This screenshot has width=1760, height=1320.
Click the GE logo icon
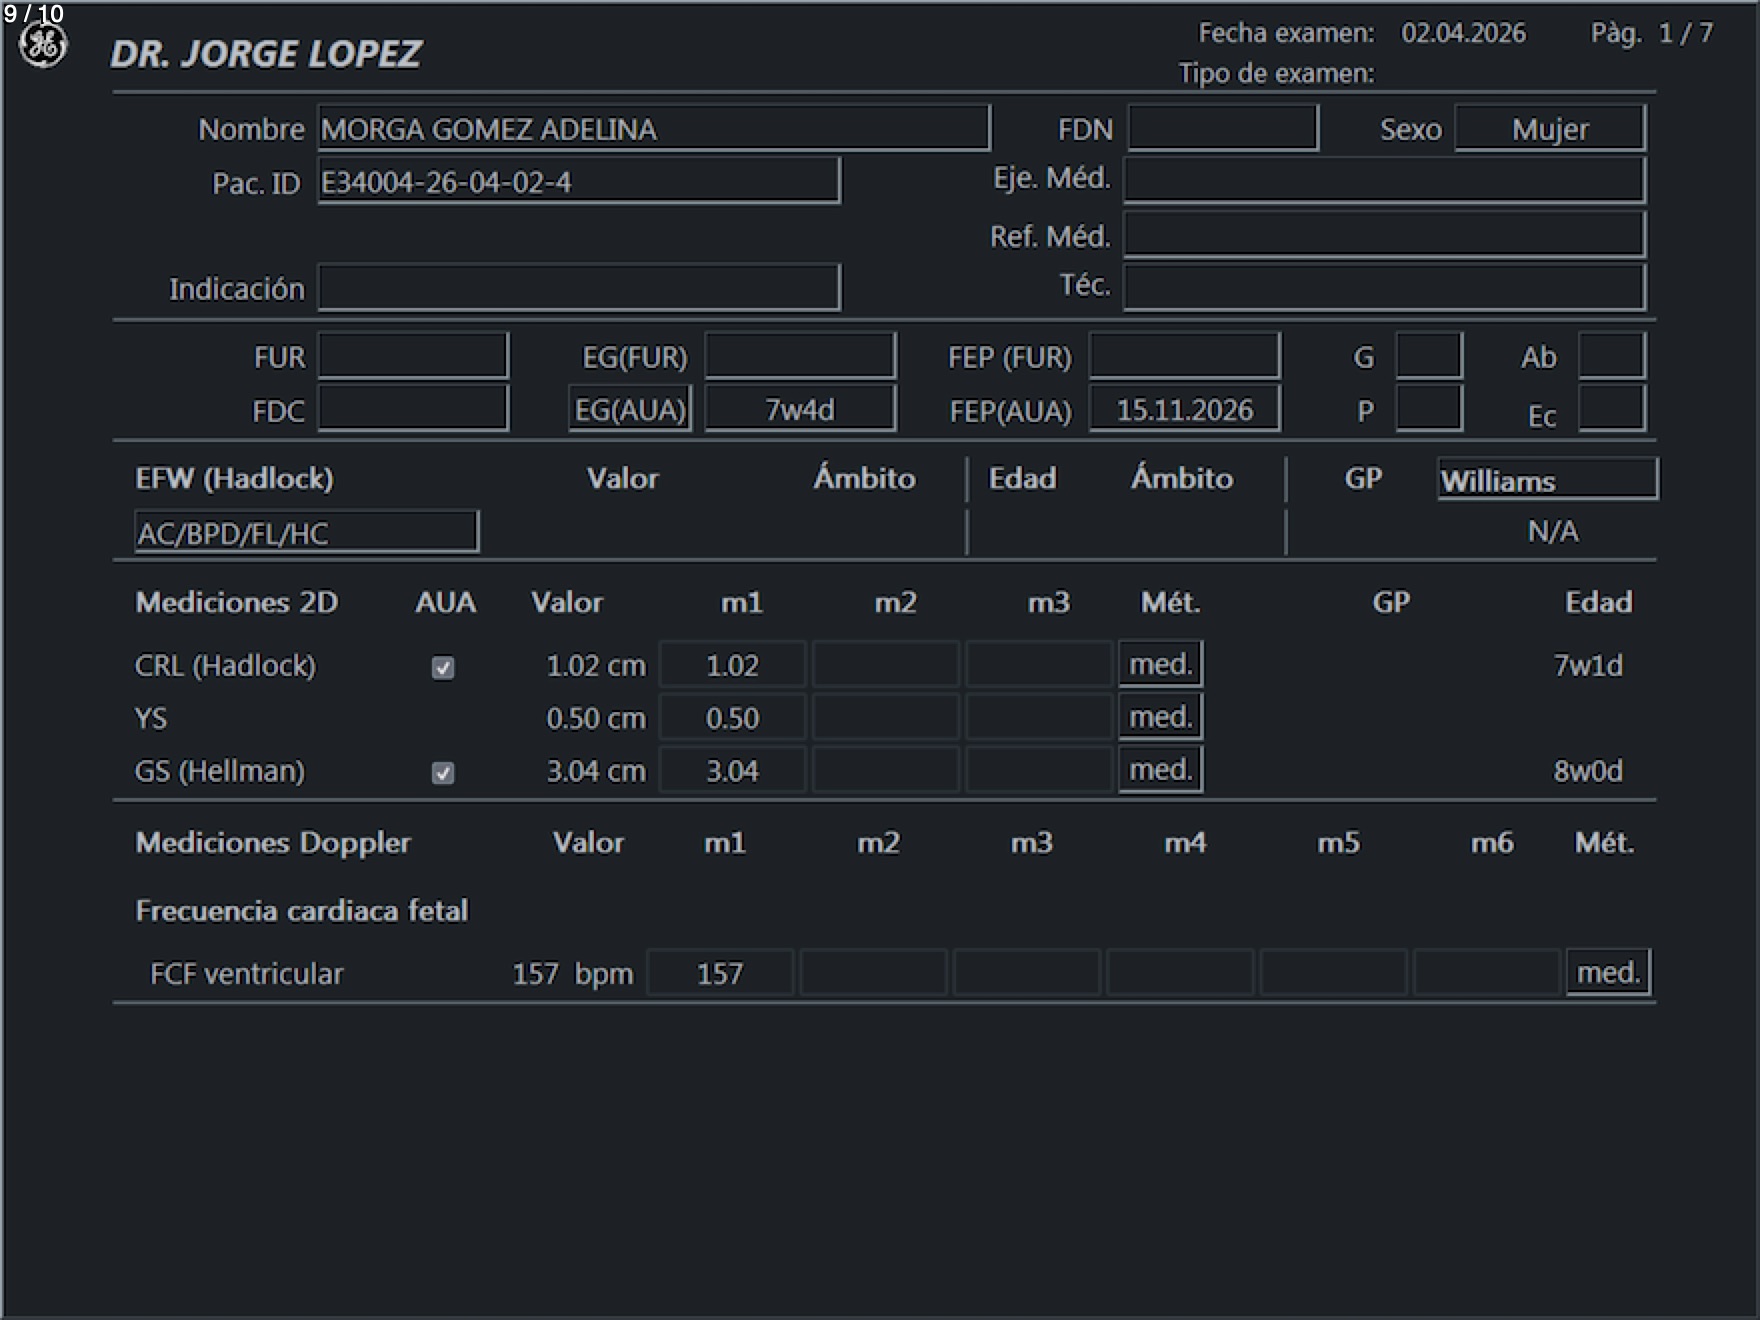(x=43, y=46)
